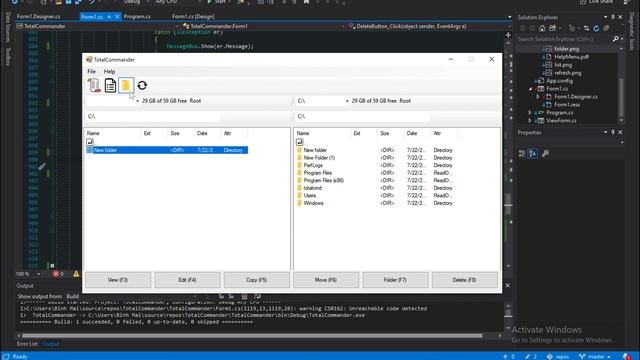Screen dimensions: 640x360
Task: Click the Home icon in Solution Explorer toolbar
Action: [542, 28]
